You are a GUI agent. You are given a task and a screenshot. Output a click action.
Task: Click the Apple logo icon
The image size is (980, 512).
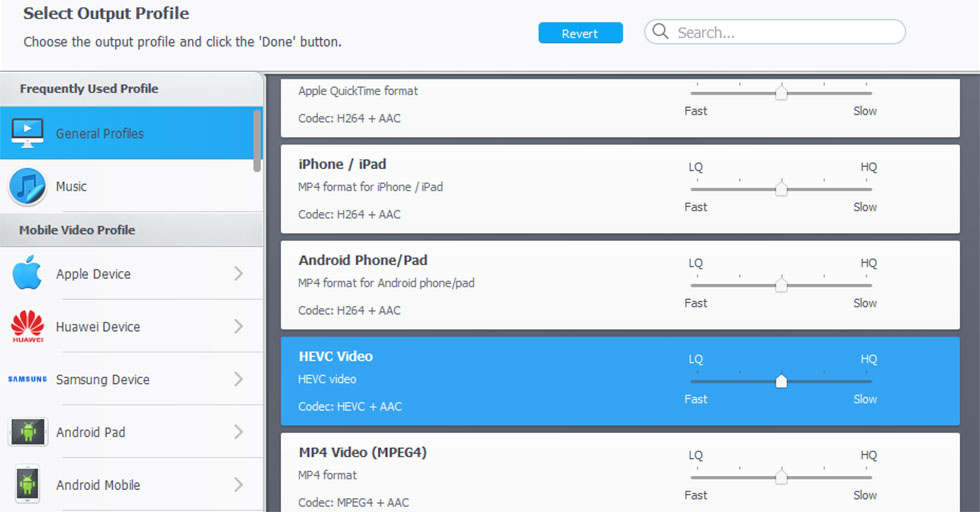point(27,273)
